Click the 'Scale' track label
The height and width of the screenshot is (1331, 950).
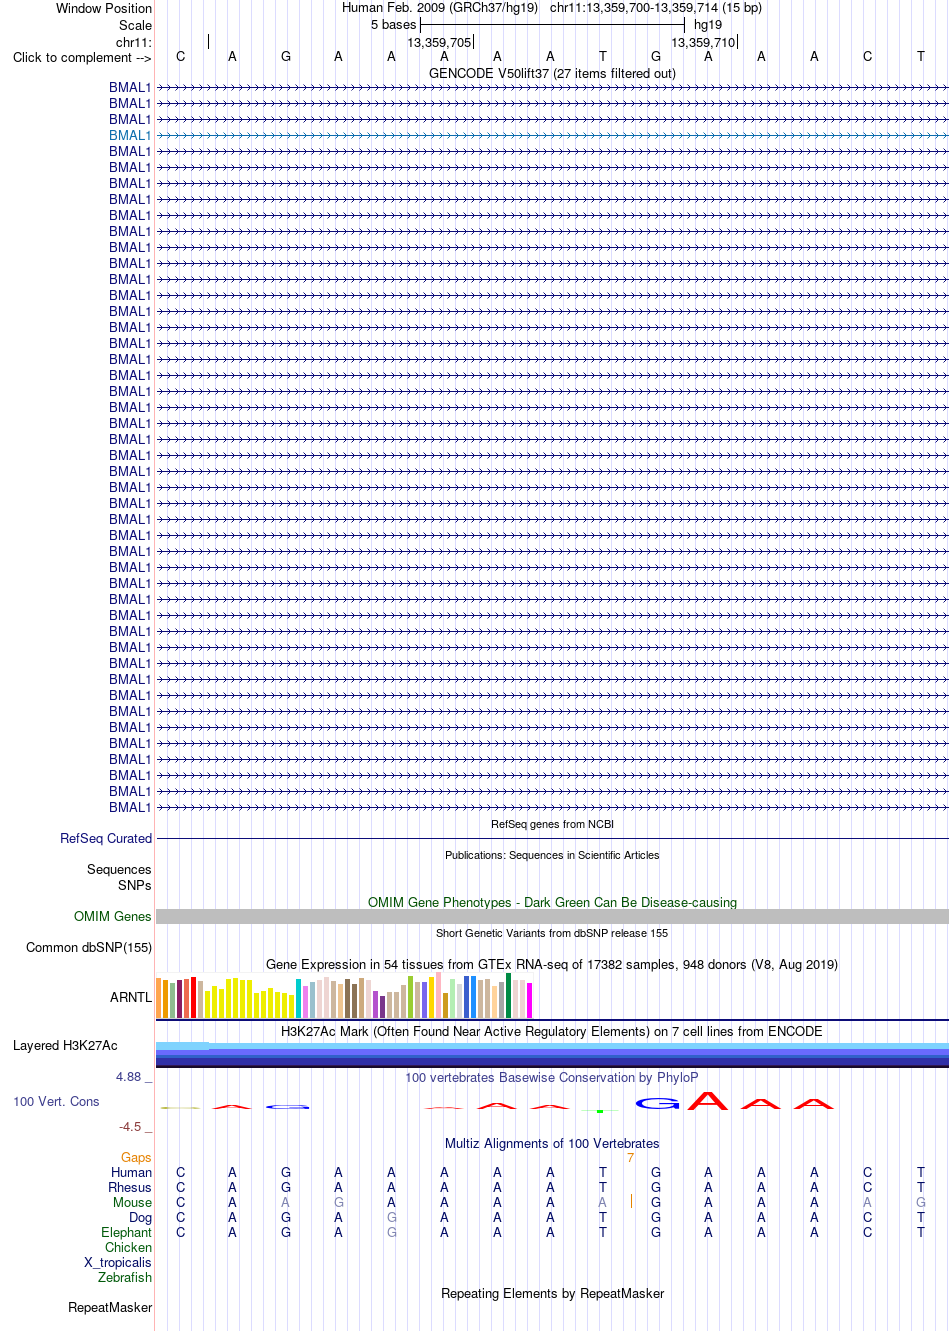pos(136,25)
